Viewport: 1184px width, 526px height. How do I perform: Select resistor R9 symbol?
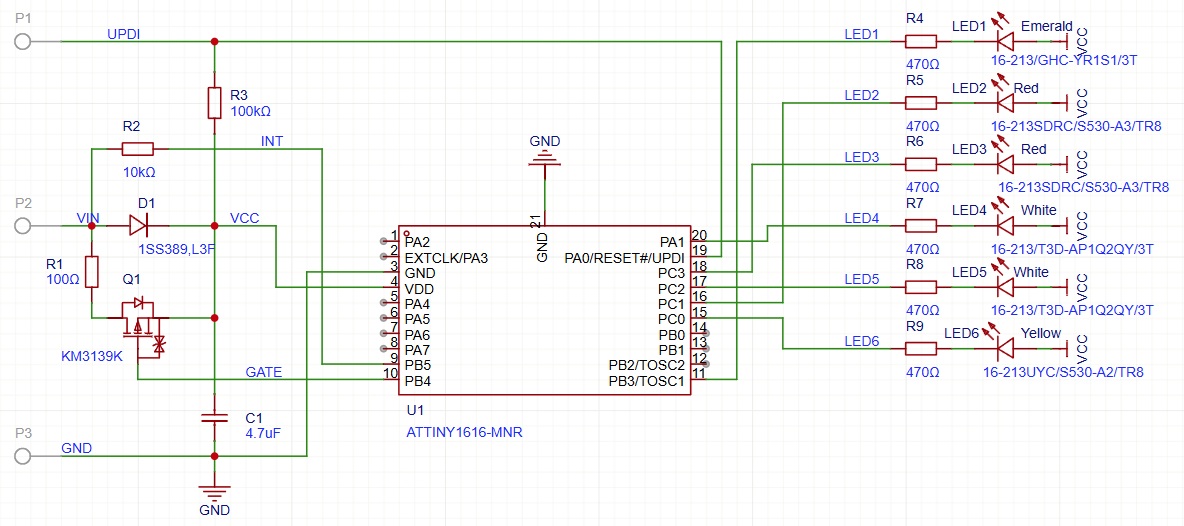(x=920, y=348)
